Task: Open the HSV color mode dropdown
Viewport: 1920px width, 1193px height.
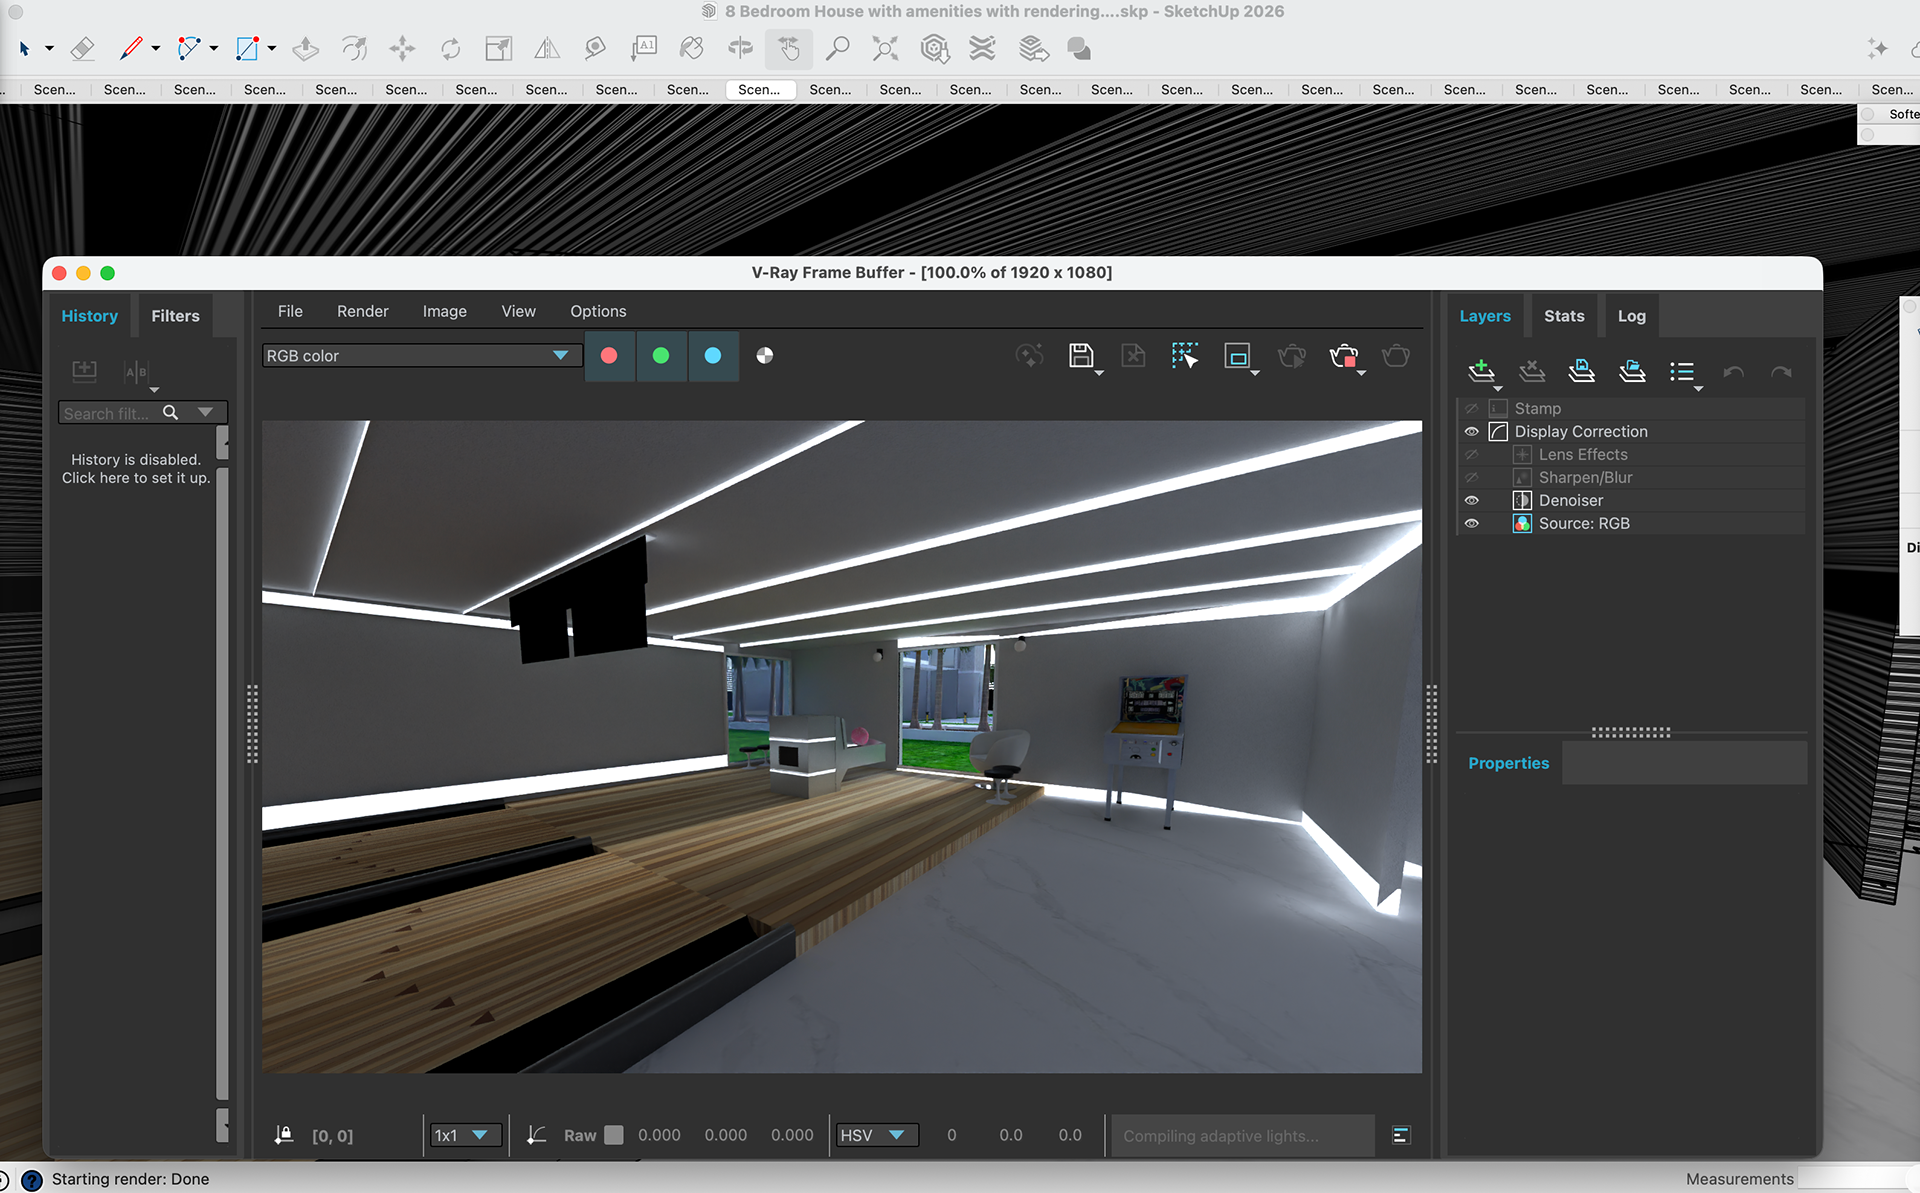Action: click(x=873, y=1135)
